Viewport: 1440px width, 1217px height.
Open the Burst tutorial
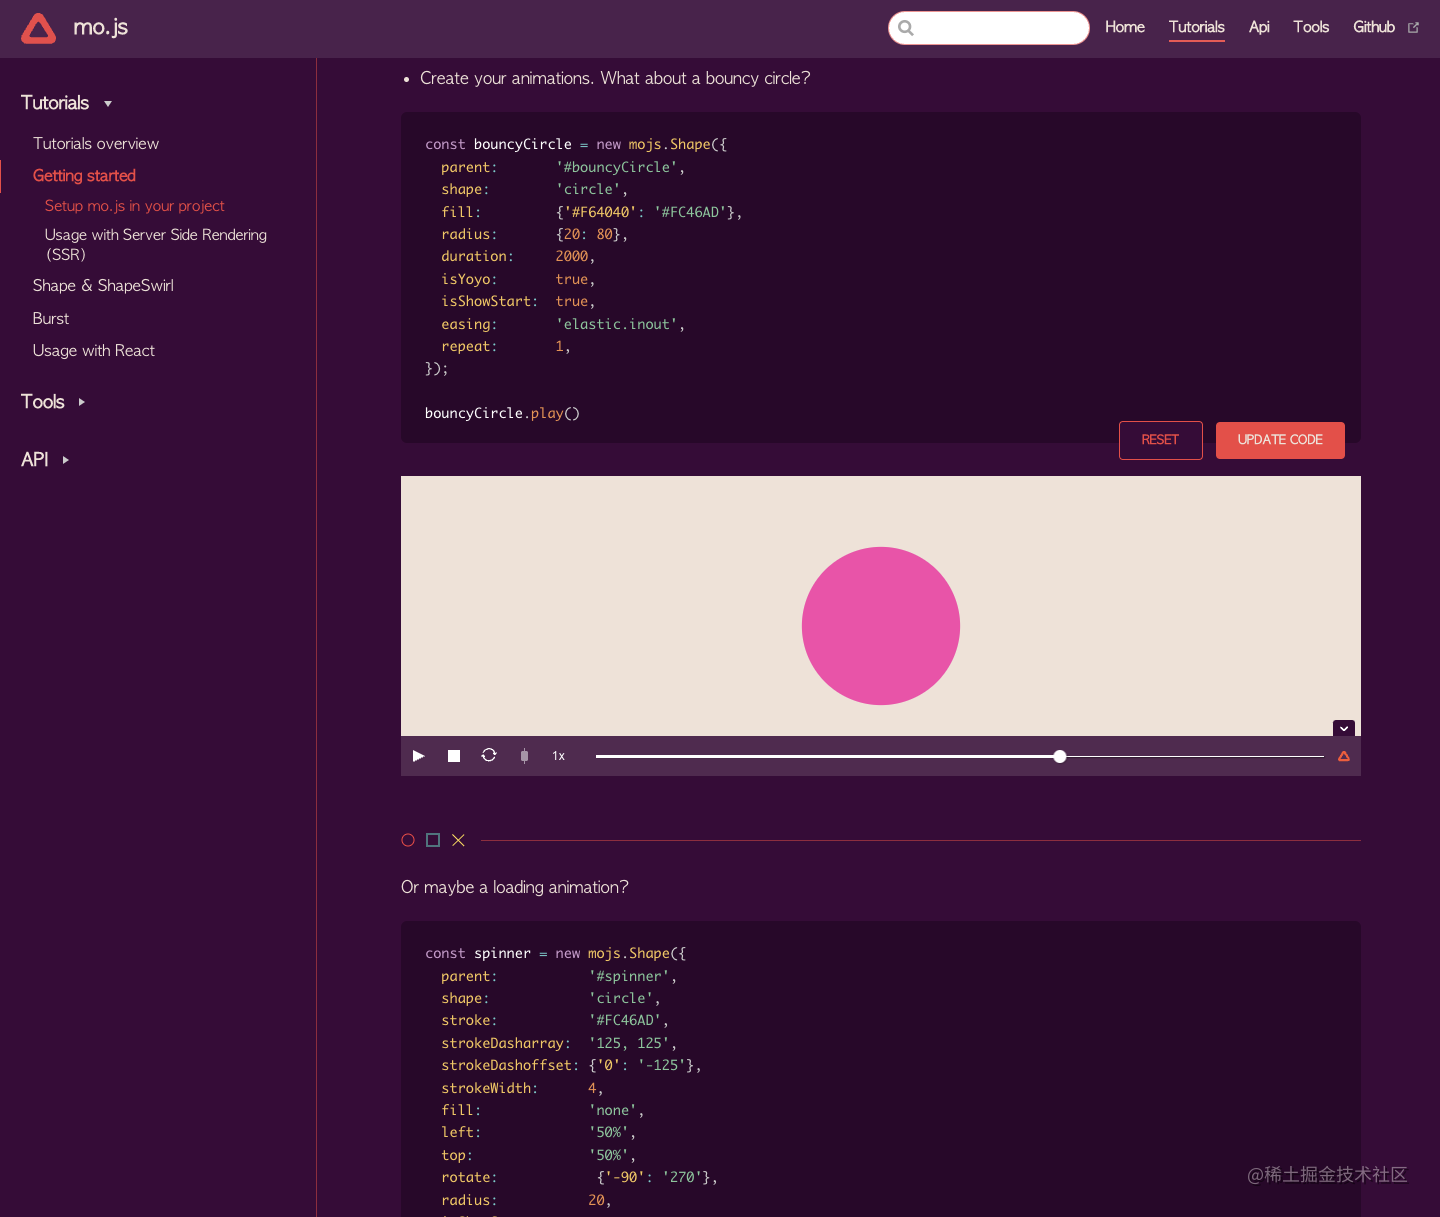point(51,319)
